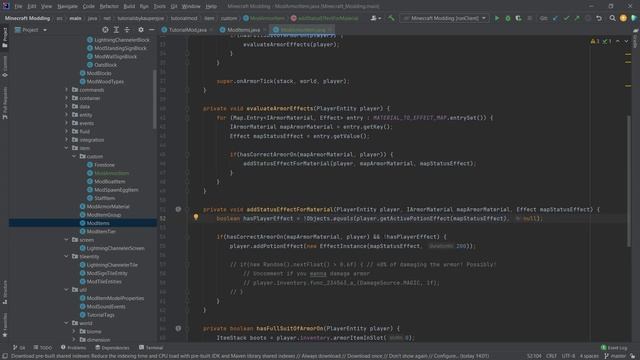The image size is (640, 360).
Task: Select TutorialTags in project tree
Action: pos(100,315)
